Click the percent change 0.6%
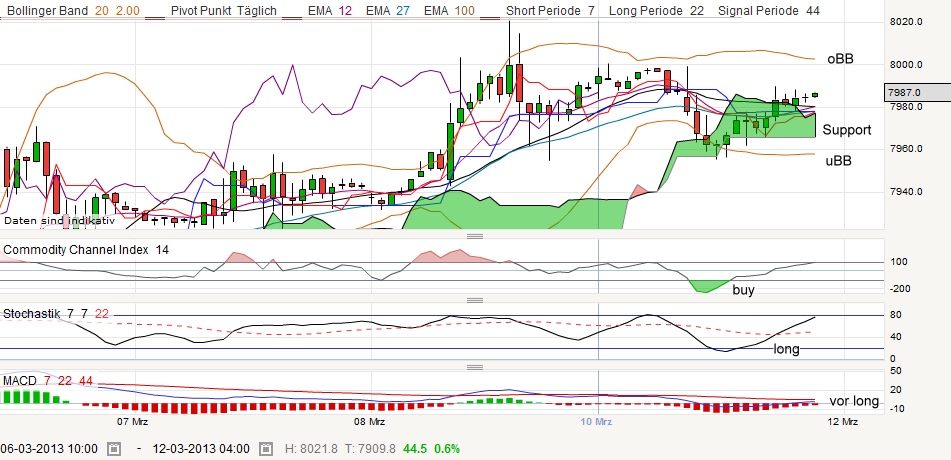 [x=447, y=449]
